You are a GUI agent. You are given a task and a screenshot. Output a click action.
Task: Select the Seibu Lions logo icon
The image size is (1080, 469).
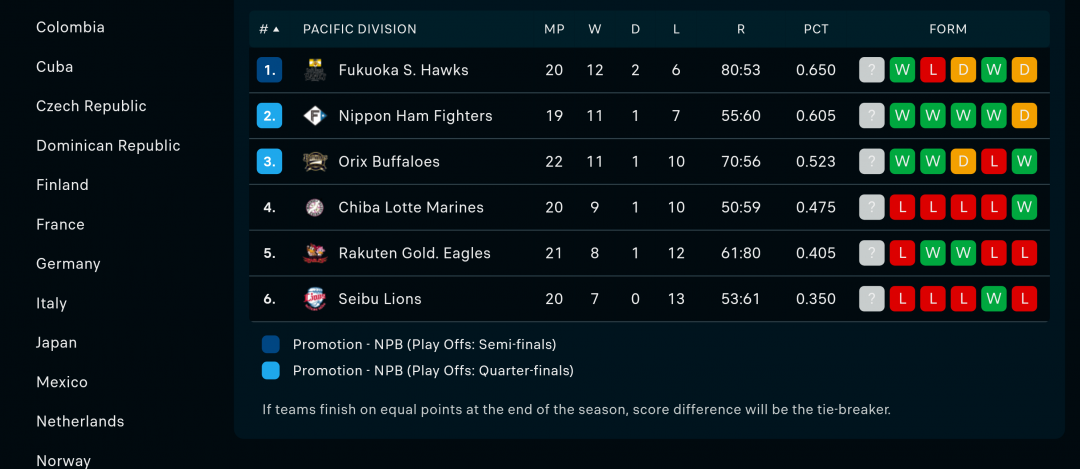pos(315,299)
